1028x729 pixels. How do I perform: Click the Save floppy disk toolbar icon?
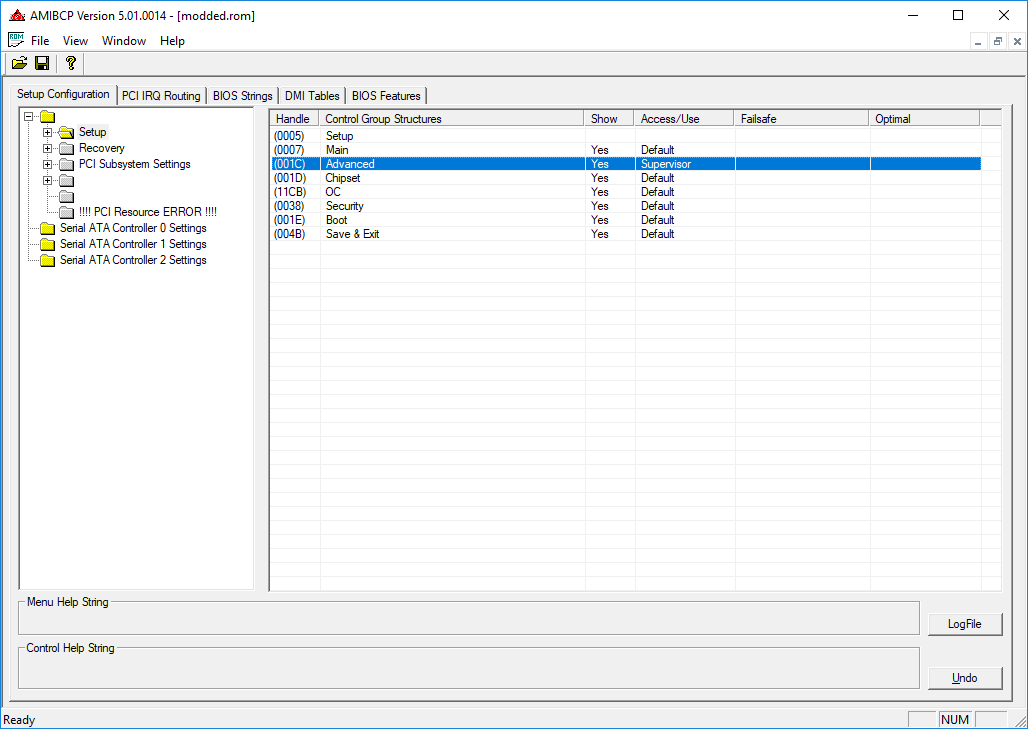pos(42,63)
